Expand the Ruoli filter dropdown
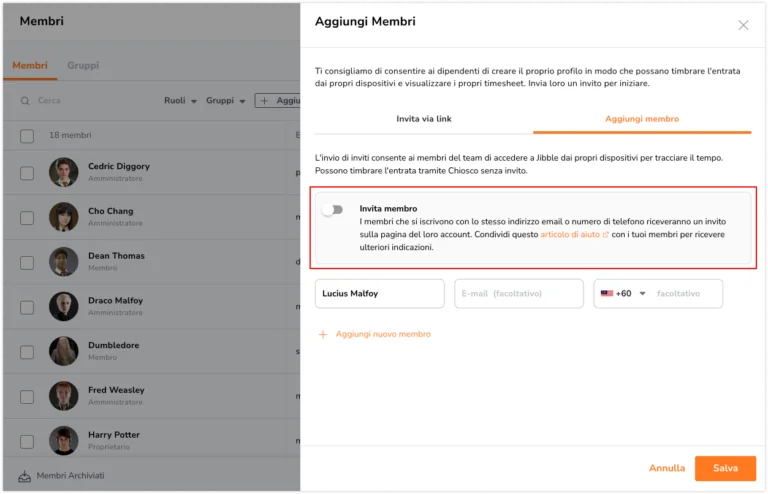This screenshot has width=768, height=494. click(180, 100)
